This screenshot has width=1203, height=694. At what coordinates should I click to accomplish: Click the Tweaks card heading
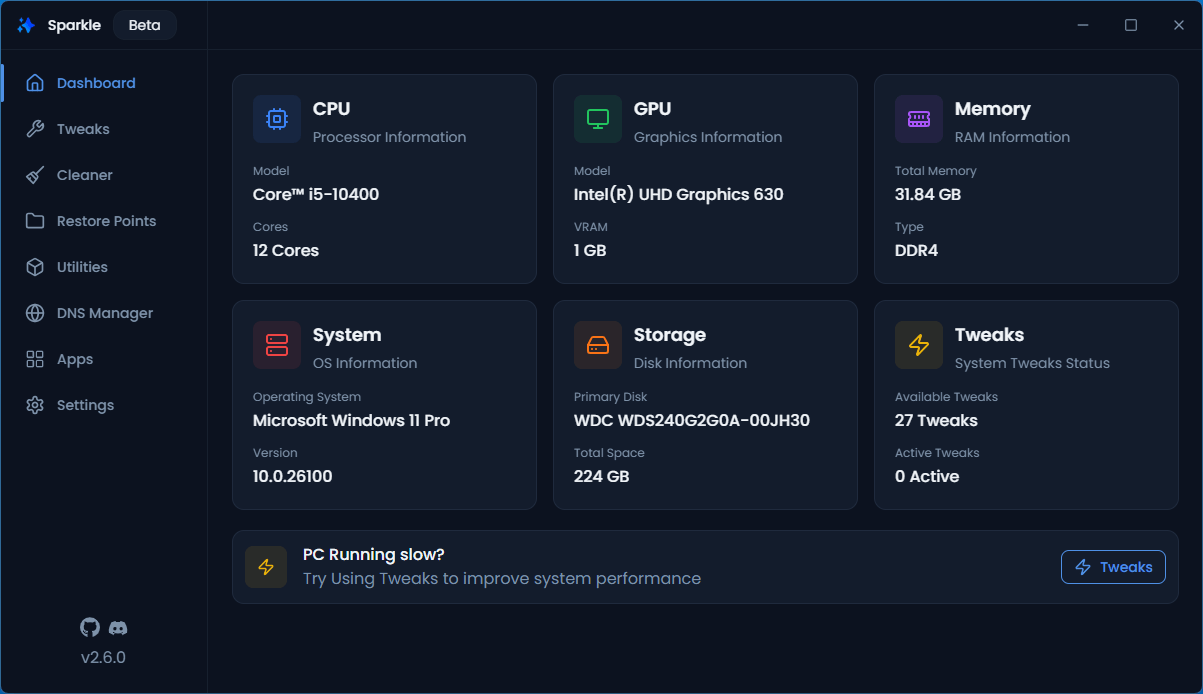pyautogui.click(x=990, y=335)
